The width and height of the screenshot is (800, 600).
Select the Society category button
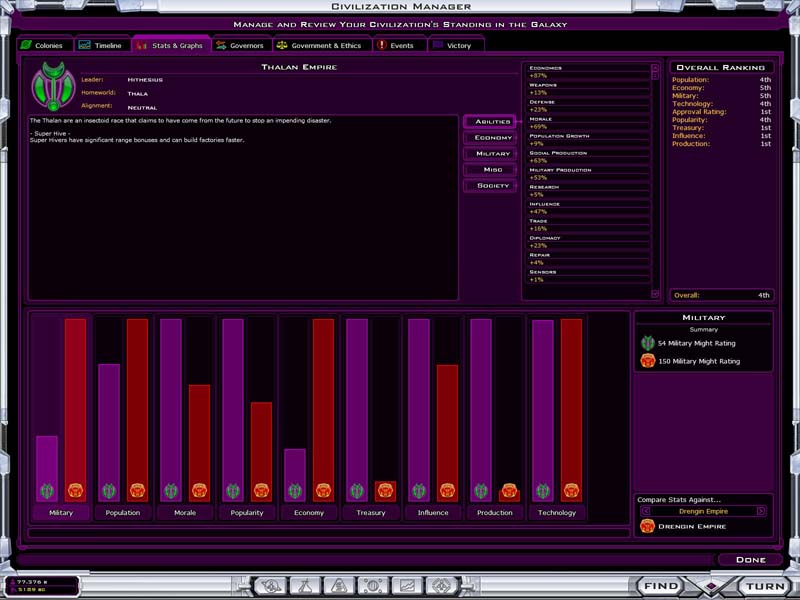pos(490,186)
